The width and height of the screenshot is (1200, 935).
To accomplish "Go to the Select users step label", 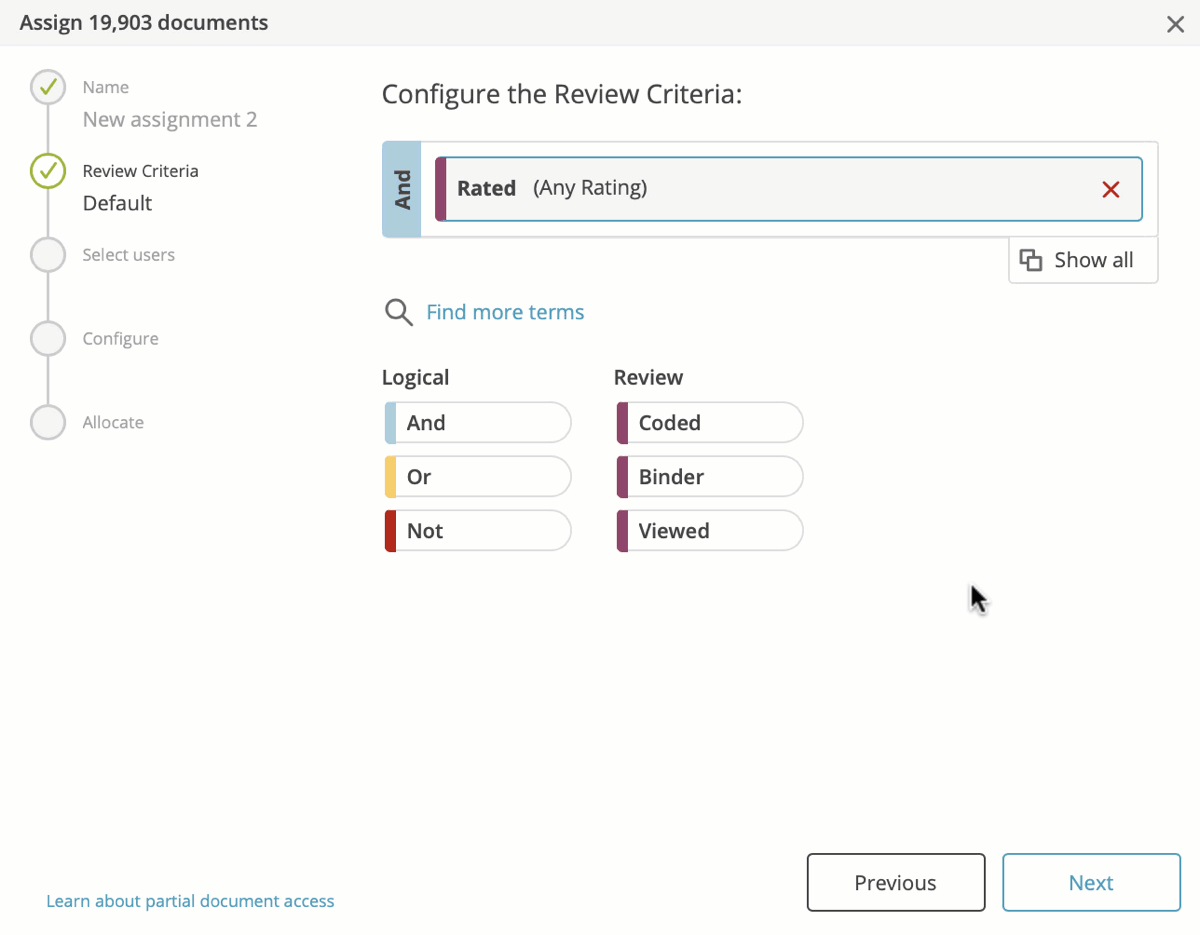I will [x=129, y=255].
